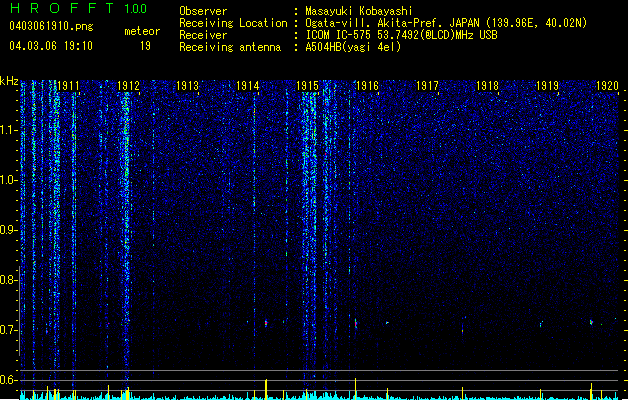The width and height of the screenshot is (629, 400).
Task: Click the 1.0 kHz frequency label
Action: pos(9,180)
